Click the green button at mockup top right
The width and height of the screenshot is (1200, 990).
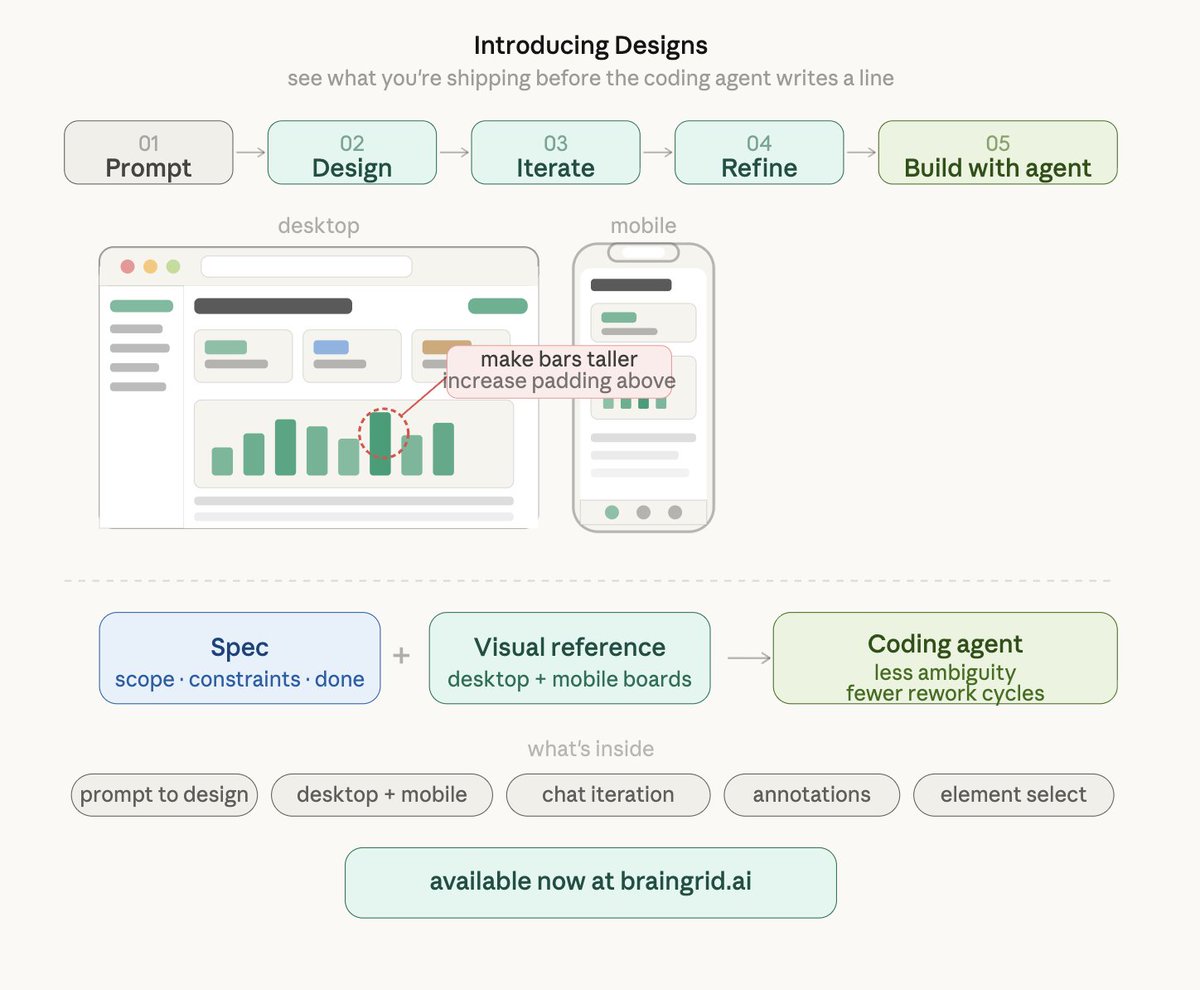pos(497,306)
